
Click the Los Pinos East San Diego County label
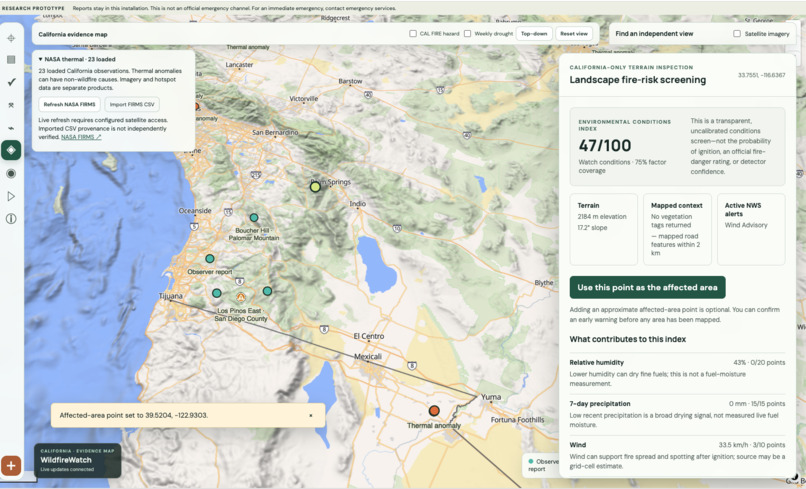coord(240,315)
